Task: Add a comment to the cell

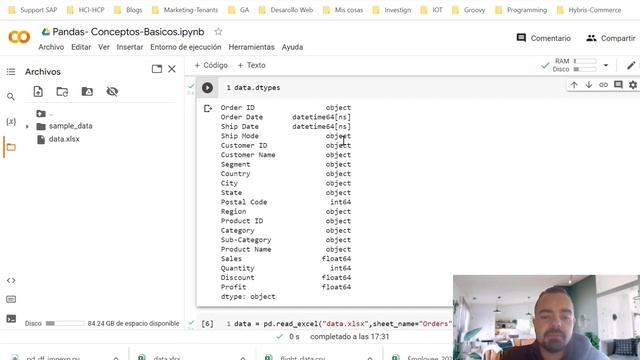Action: [618, 85]
